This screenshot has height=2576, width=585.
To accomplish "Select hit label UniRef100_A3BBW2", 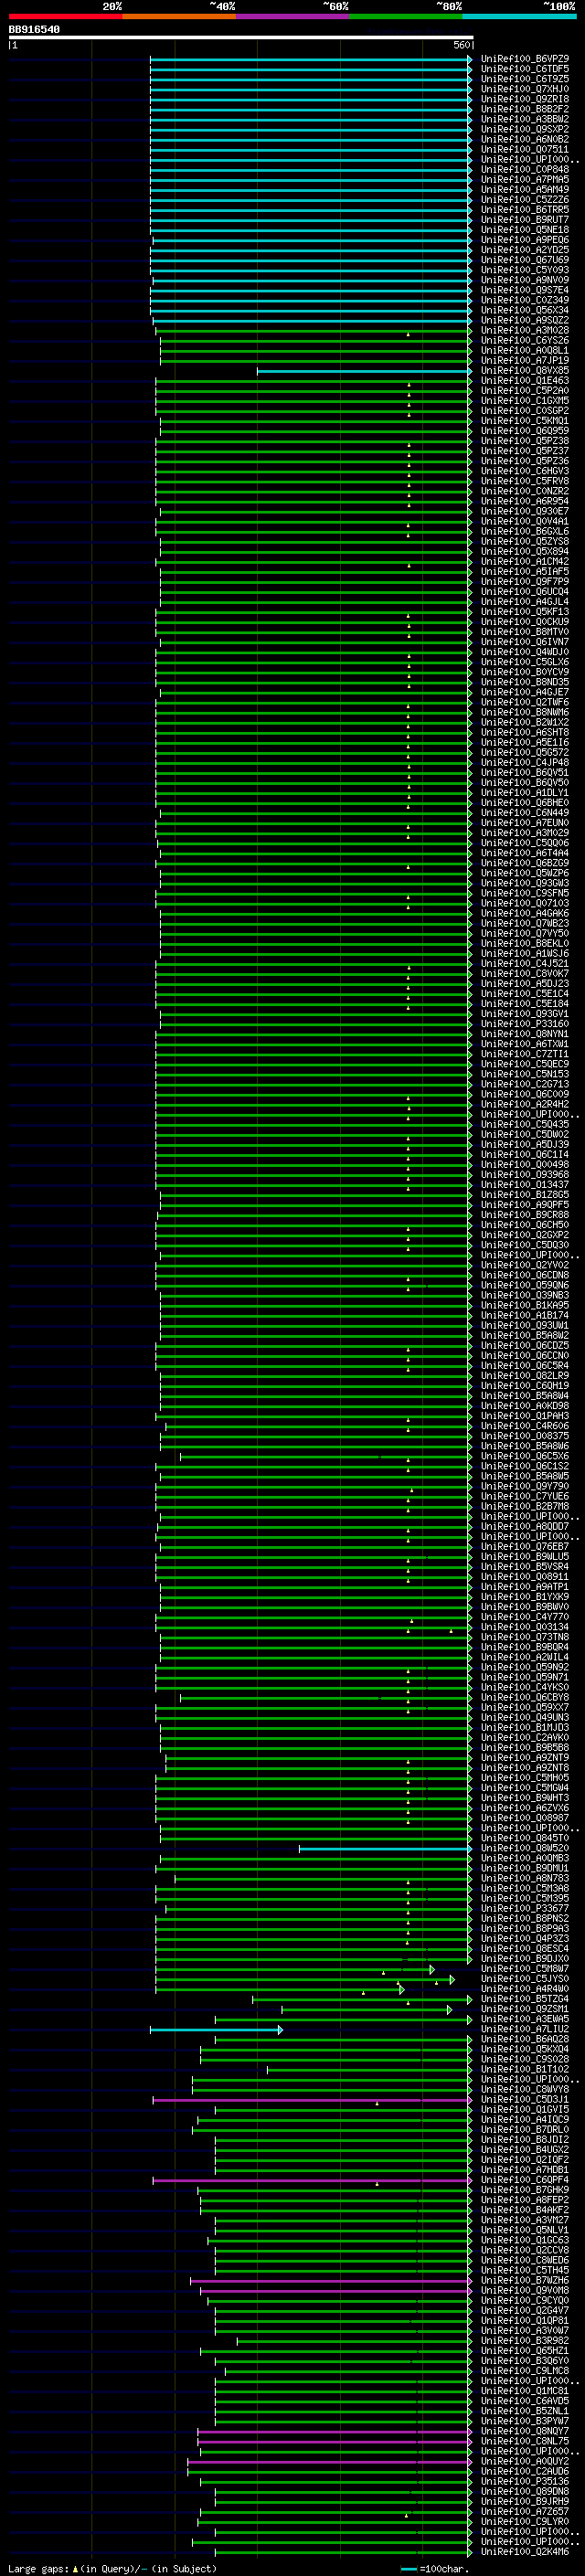I will (x=525, y=119).
